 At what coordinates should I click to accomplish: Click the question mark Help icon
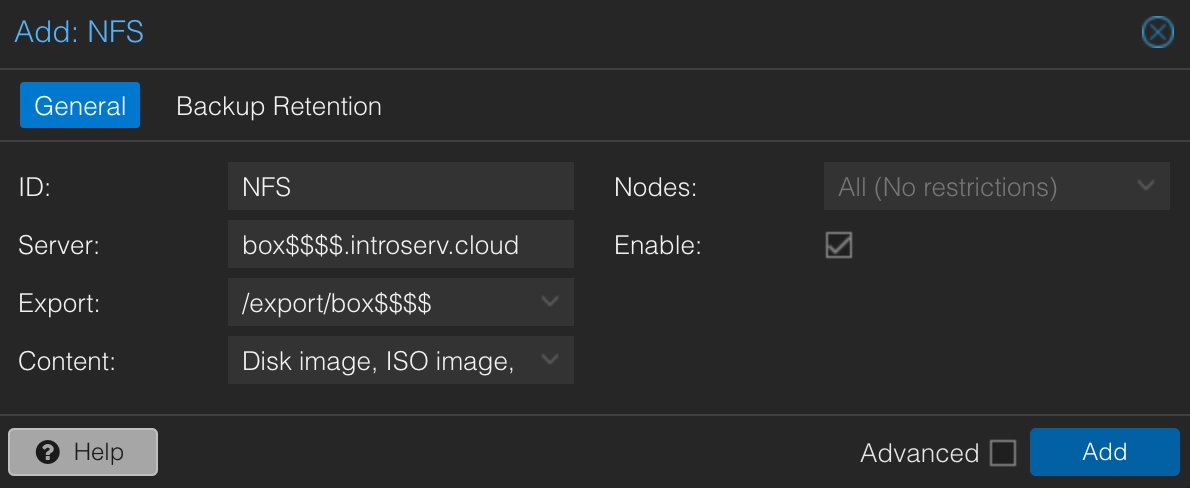(47, 452)
